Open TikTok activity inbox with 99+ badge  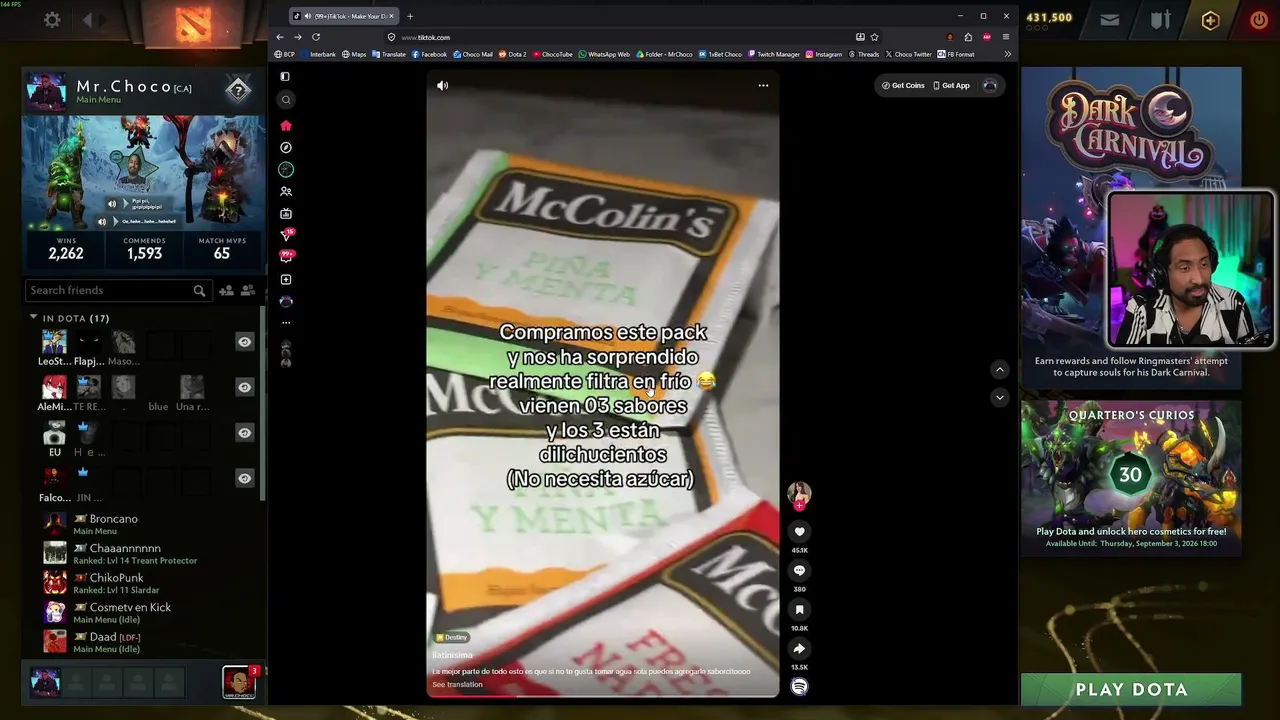[x=286, y=257]
